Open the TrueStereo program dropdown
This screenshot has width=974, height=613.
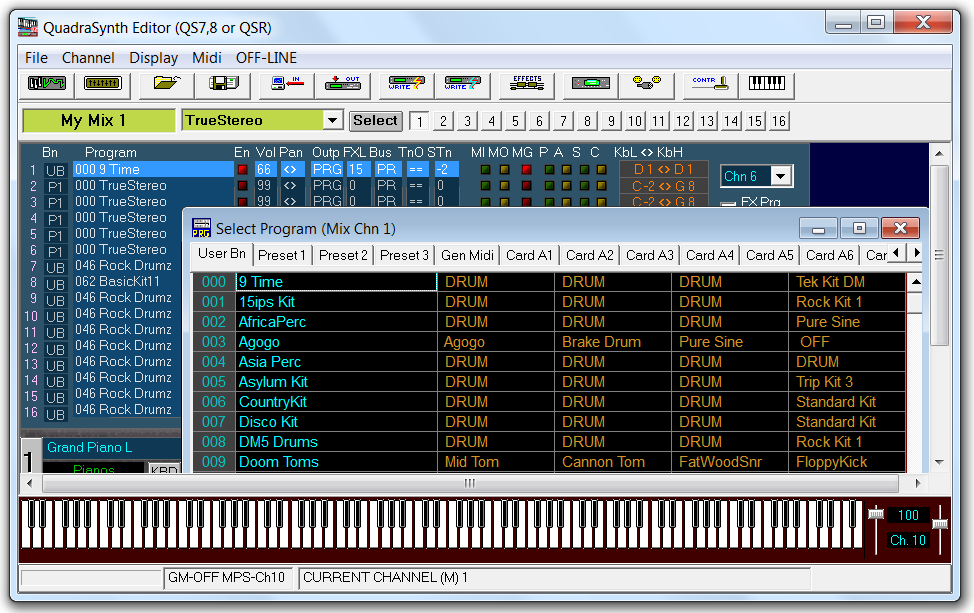click(333, 121)
